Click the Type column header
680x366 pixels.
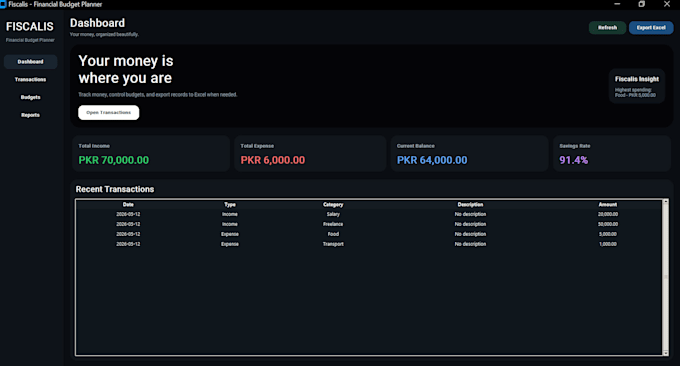[x=230, y=204]
